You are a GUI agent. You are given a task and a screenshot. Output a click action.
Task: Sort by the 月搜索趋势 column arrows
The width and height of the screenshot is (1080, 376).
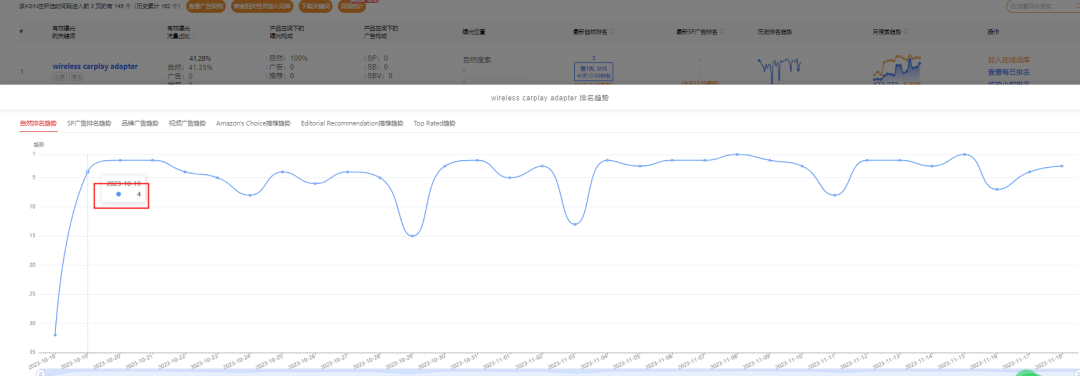tap(905, 32)
